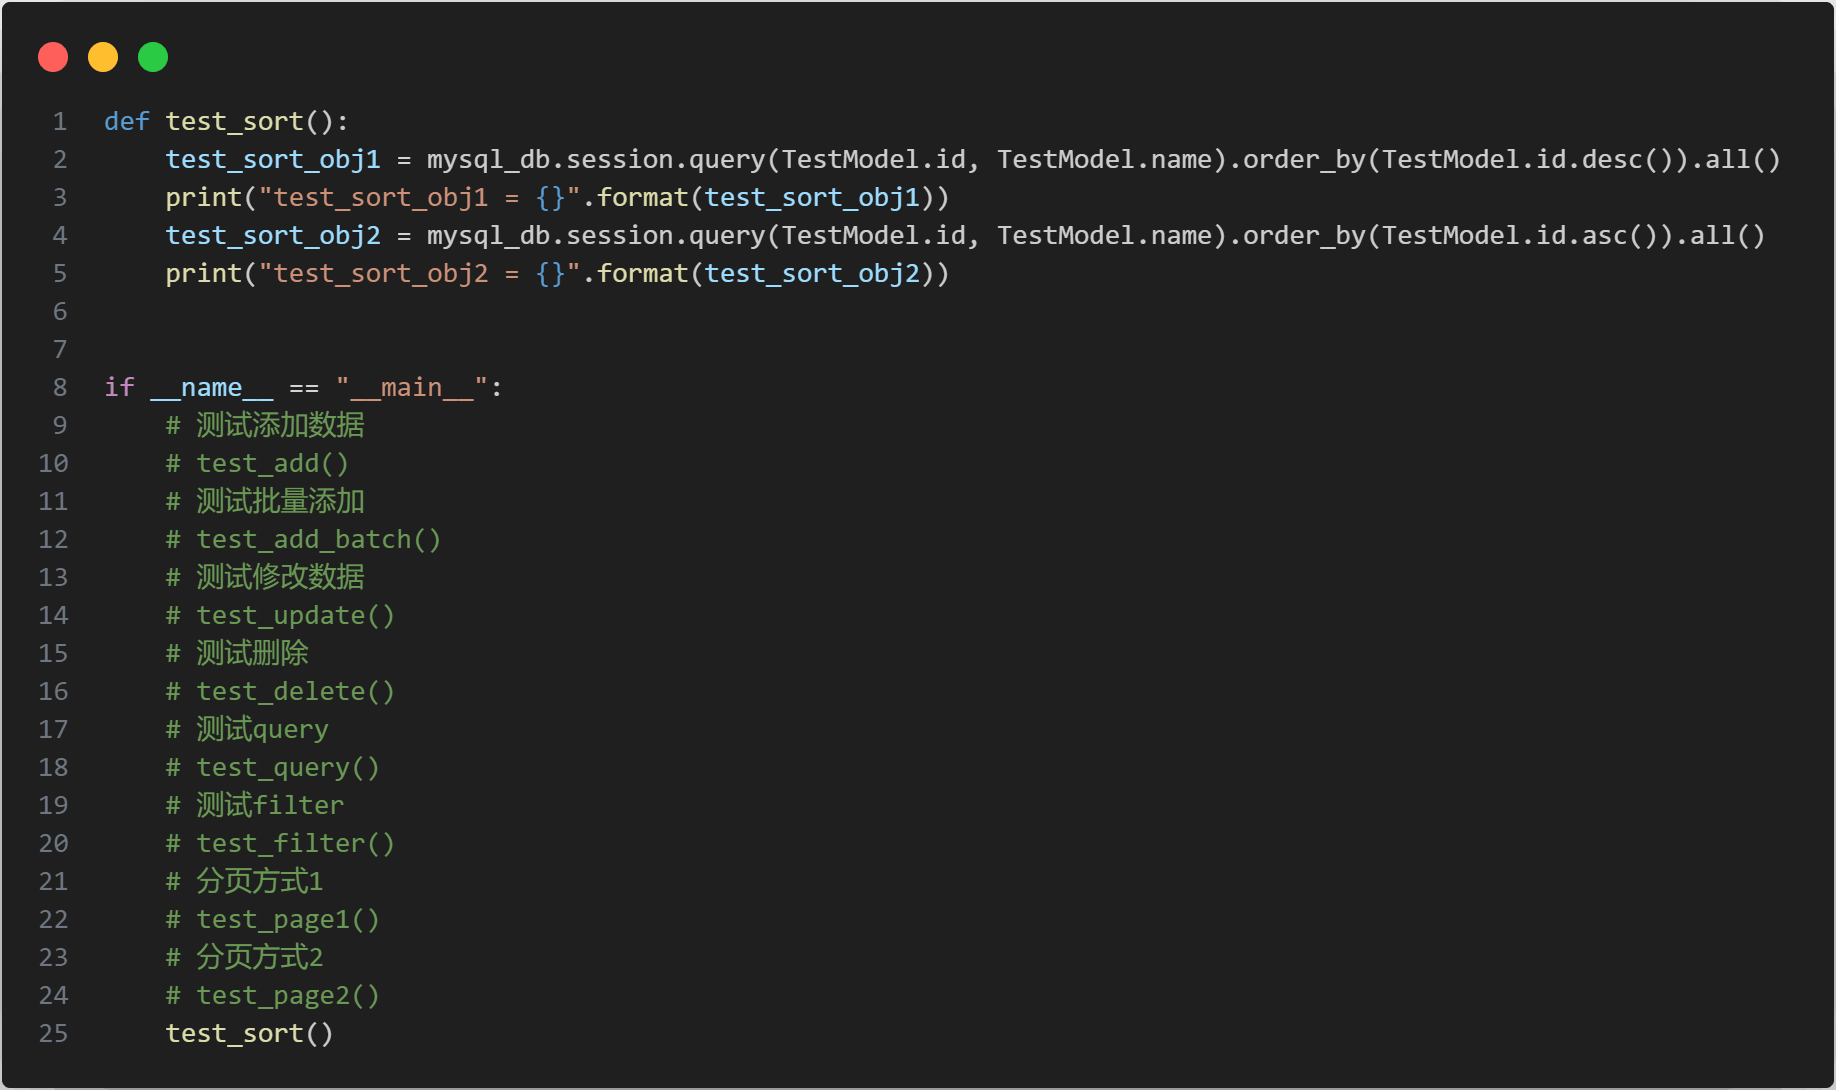This screenshot has height=1090, width=1836.
Task: Click the commented-out test_delete() line
Action: click(x=295, y=692)
